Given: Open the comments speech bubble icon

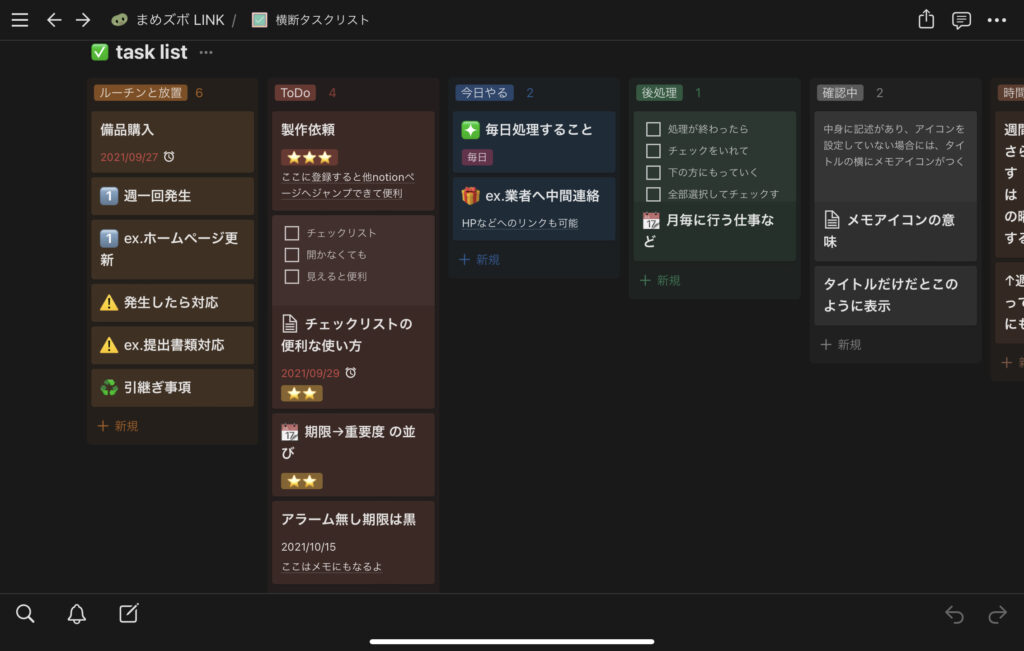Looking at the screenshot, I should click(x=961, y=20).
